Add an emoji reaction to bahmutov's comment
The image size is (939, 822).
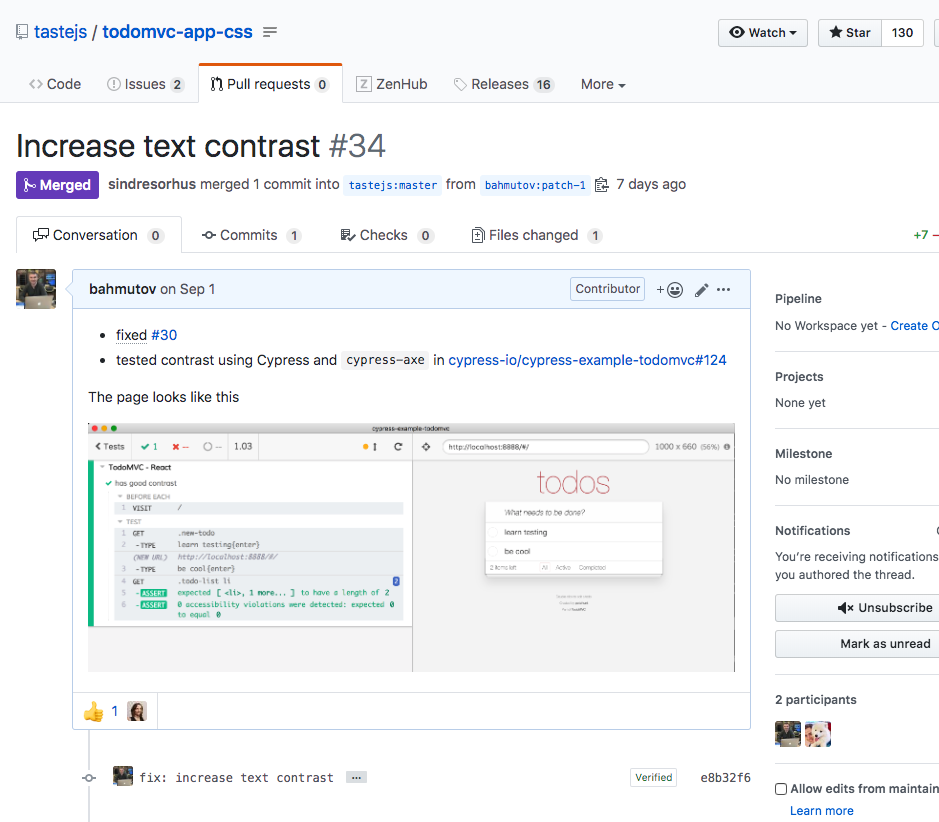point(670,290)
